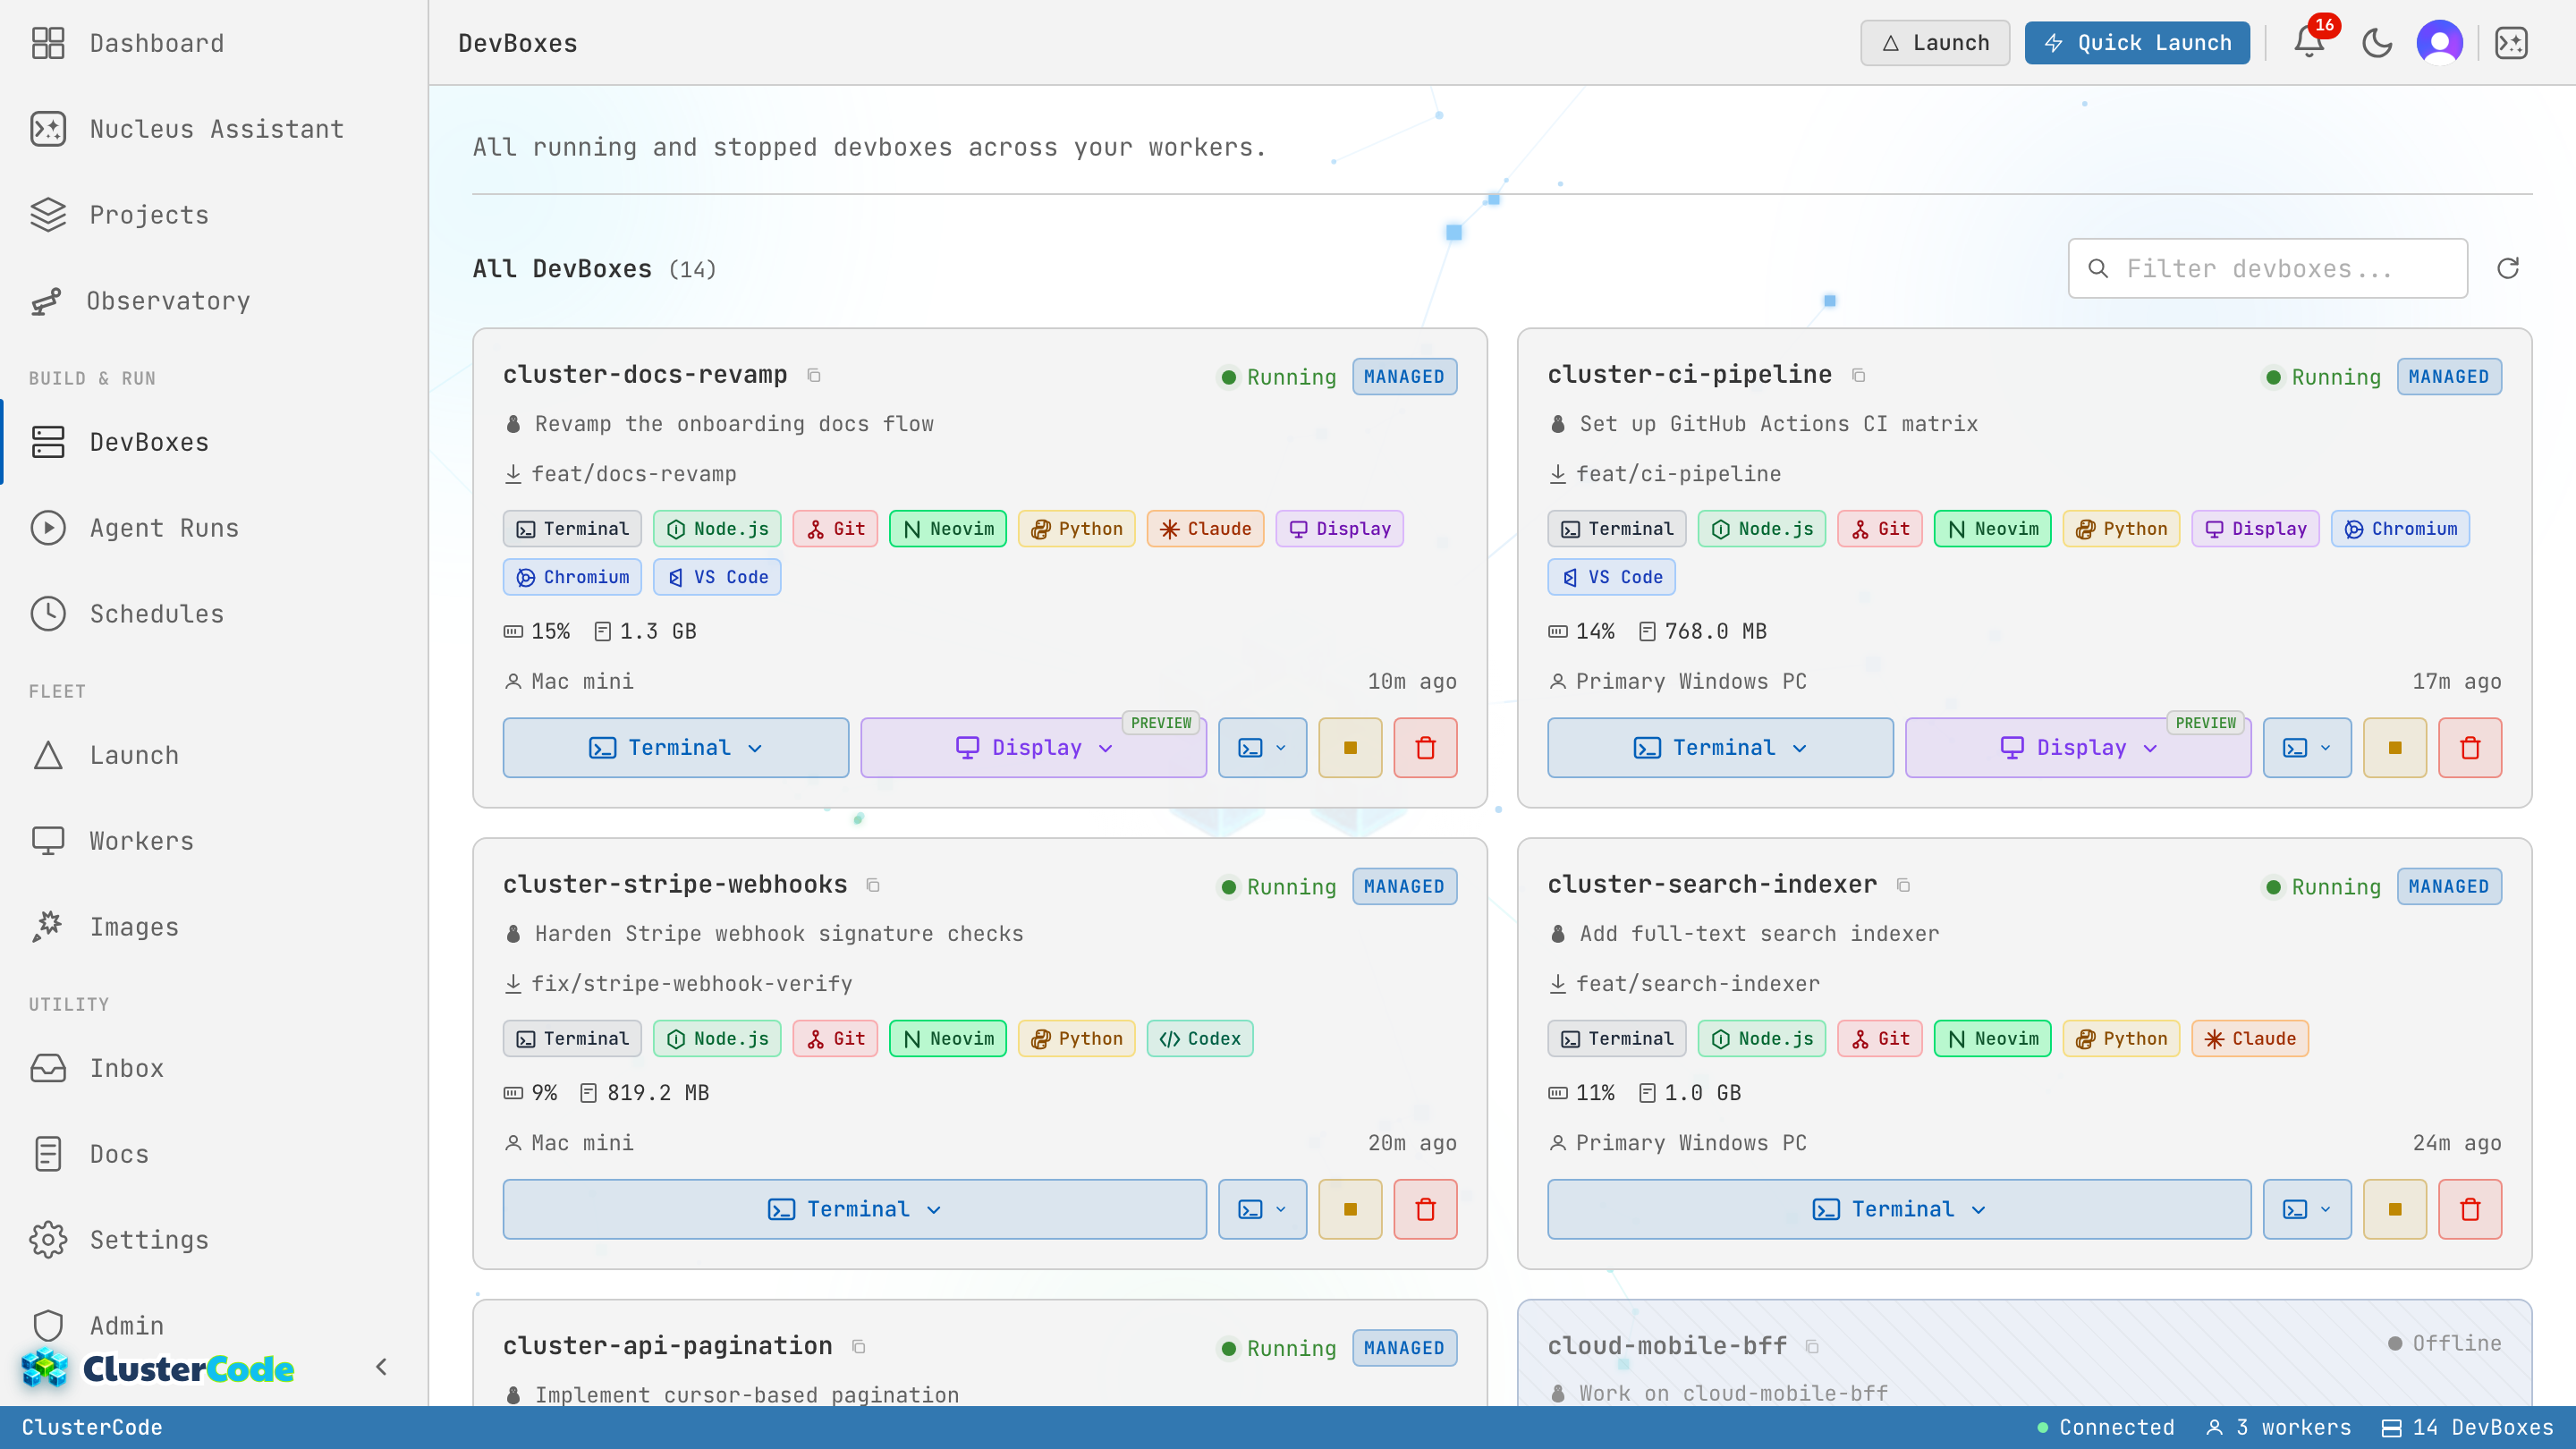Open Launch in Fleet sidebar section
The height and width of the screenshot is (1449, 2576).
(214, 755)
